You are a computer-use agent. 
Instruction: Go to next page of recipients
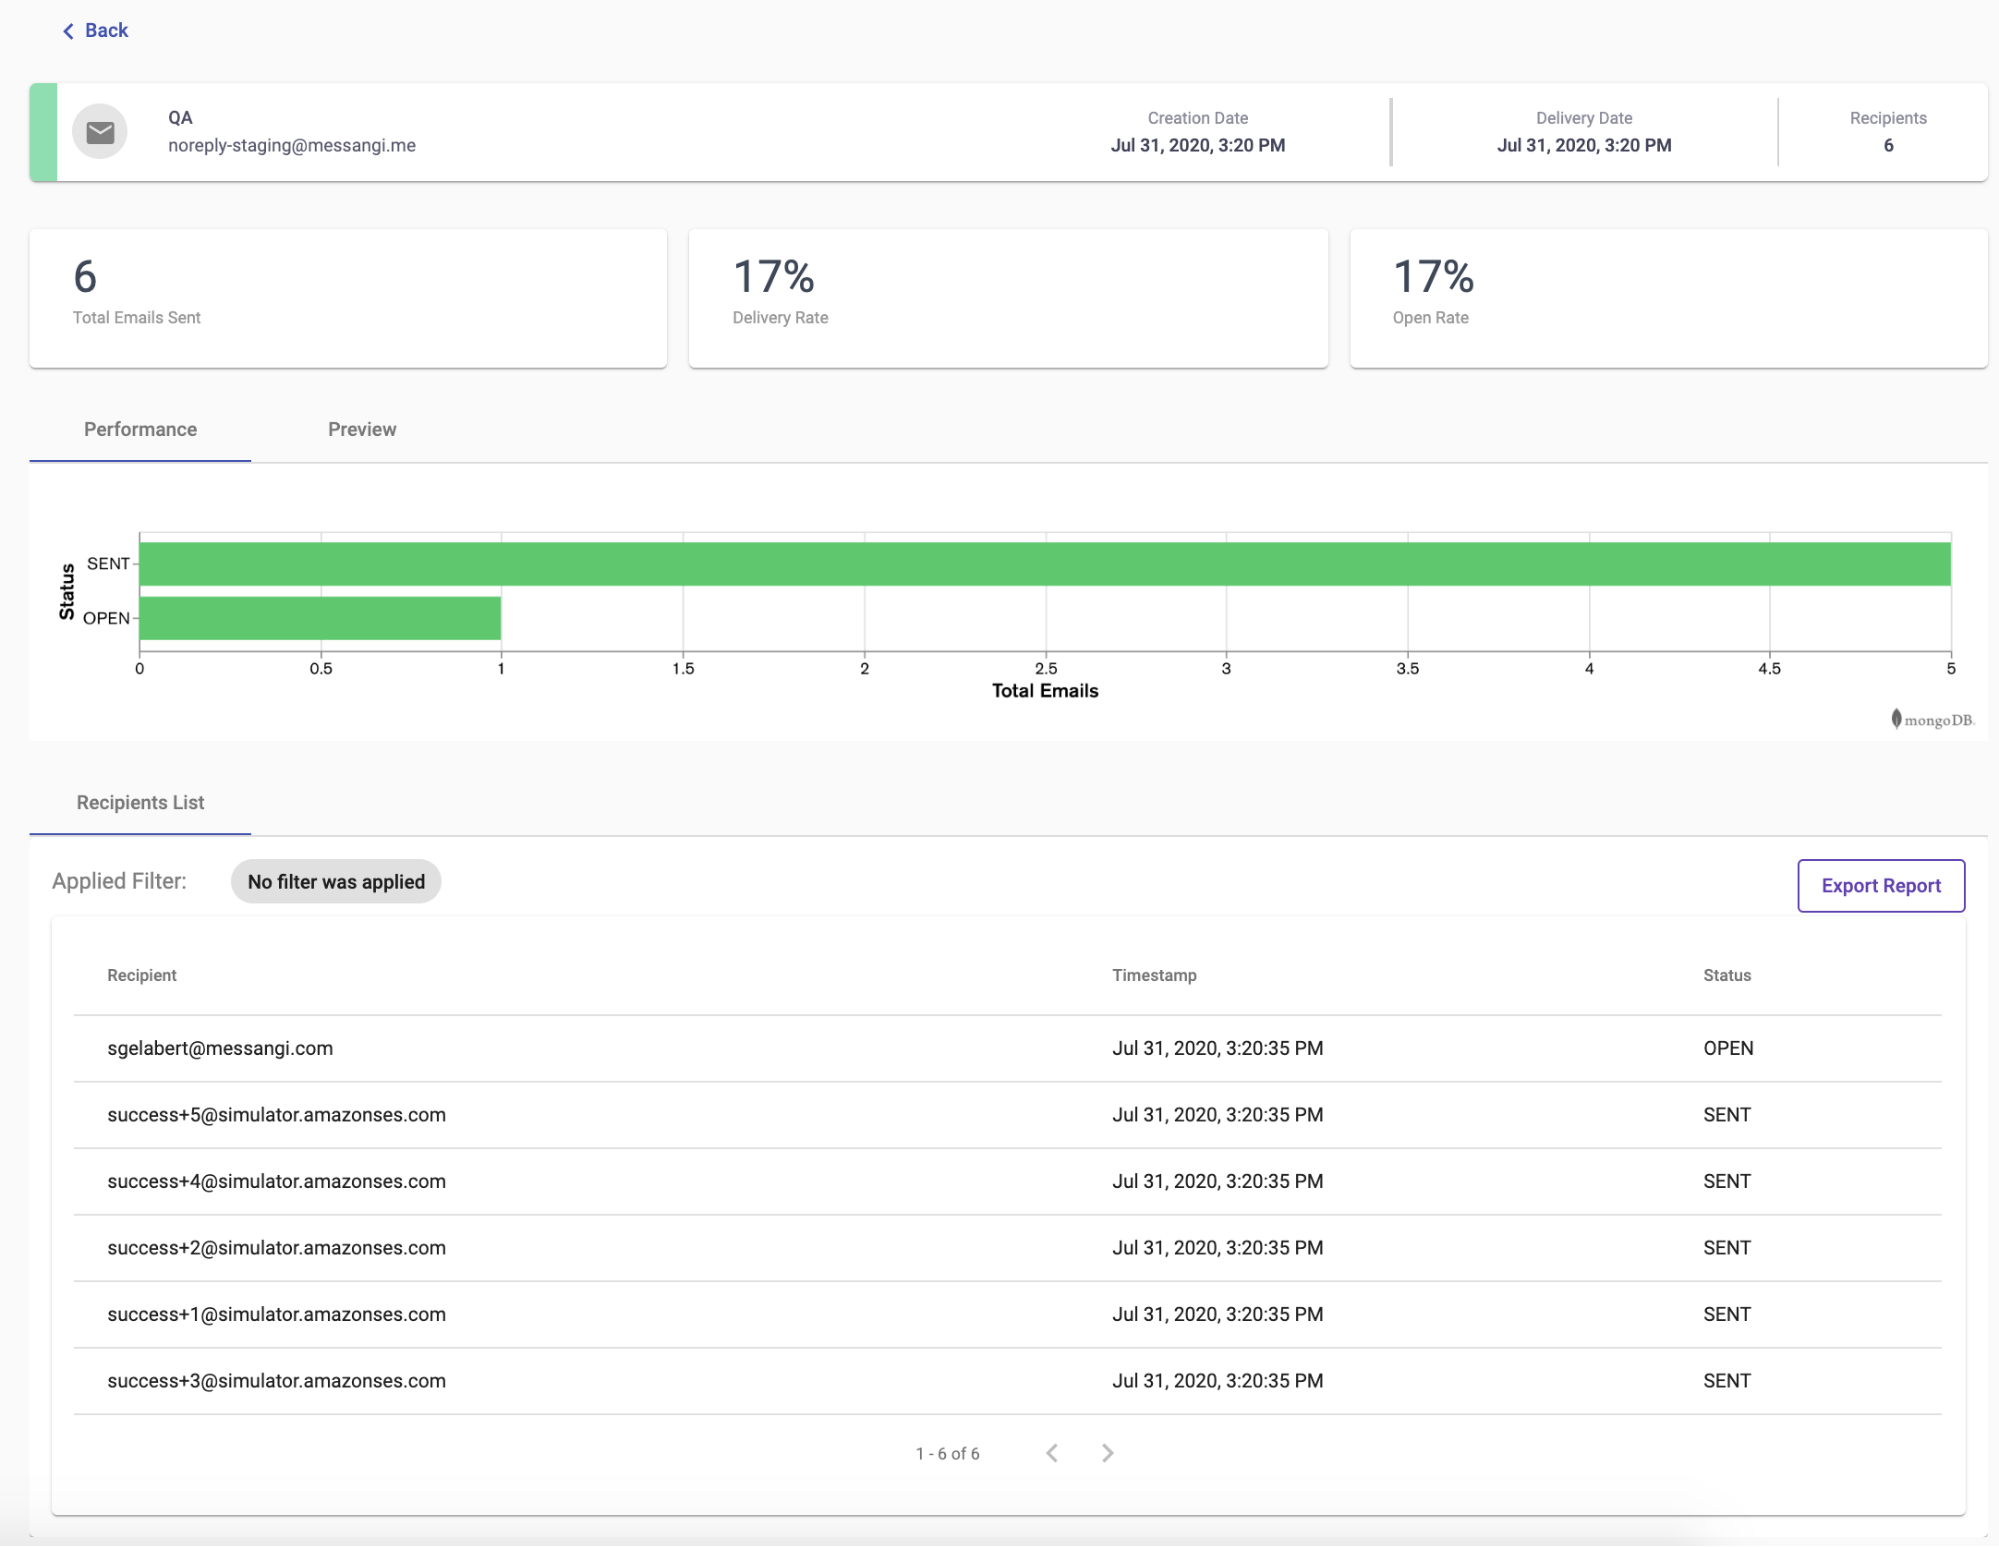1107,1453
